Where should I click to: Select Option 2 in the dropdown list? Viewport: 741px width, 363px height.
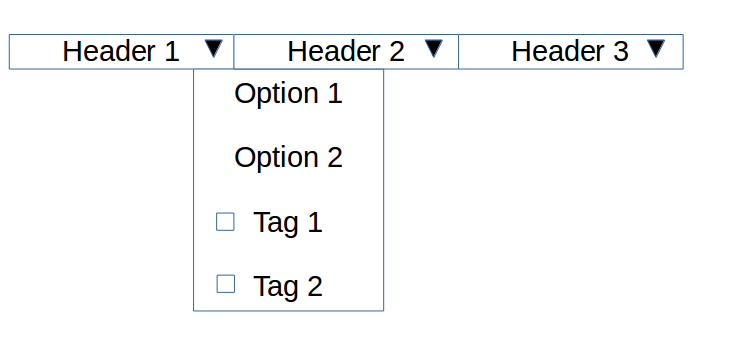(288, 157)
